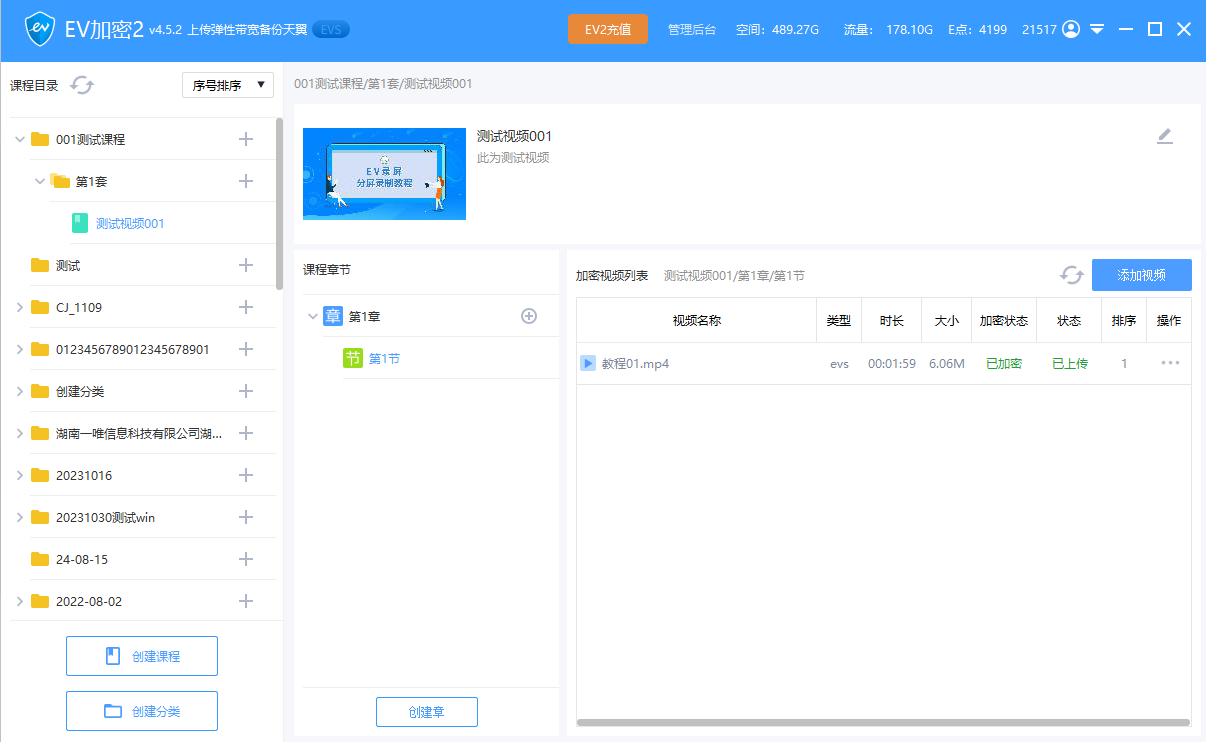
Task: Collapse the 001测试课程 folder
Action: (x=20, y=139)
